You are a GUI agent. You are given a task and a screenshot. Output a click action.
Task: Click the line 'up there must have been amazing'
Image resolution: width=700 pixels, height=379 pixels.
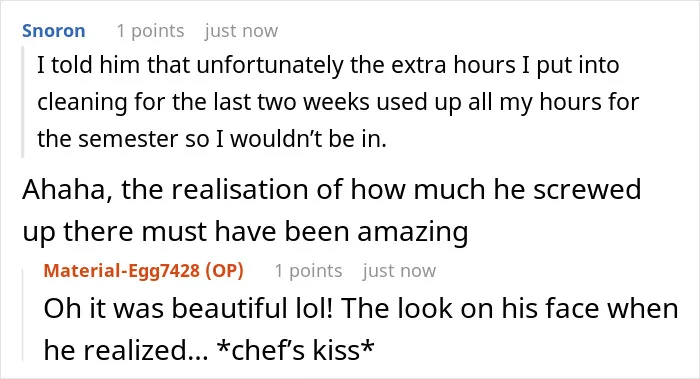coord(245,232)
